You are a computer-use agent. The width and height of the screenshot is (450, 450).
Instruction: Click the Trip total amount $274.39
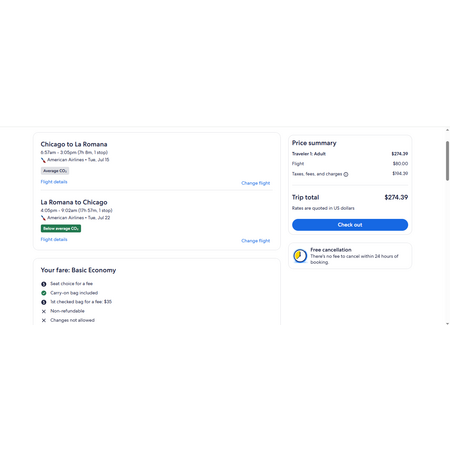(x=396, y=197)
